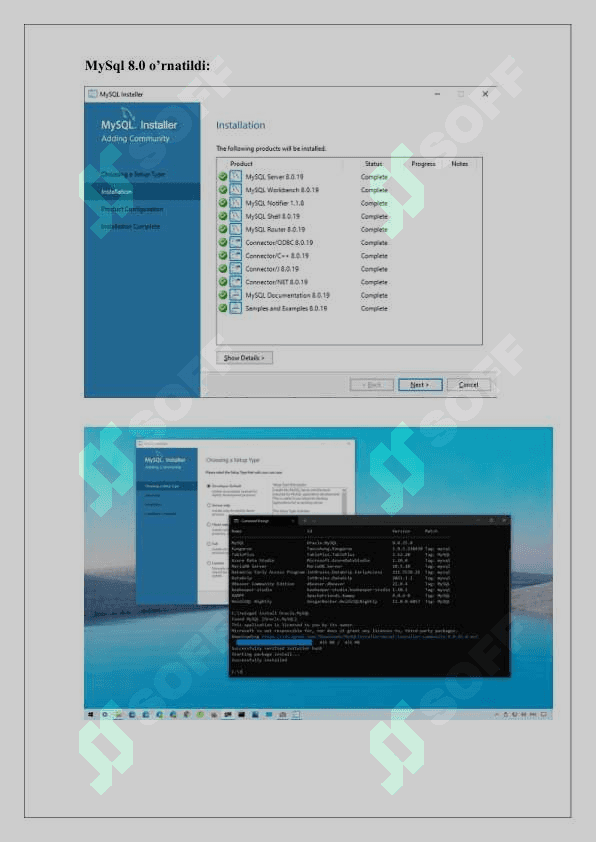Click the green check next to MySQL Shell
Screen dimensions: 596x842
point(223,216)
